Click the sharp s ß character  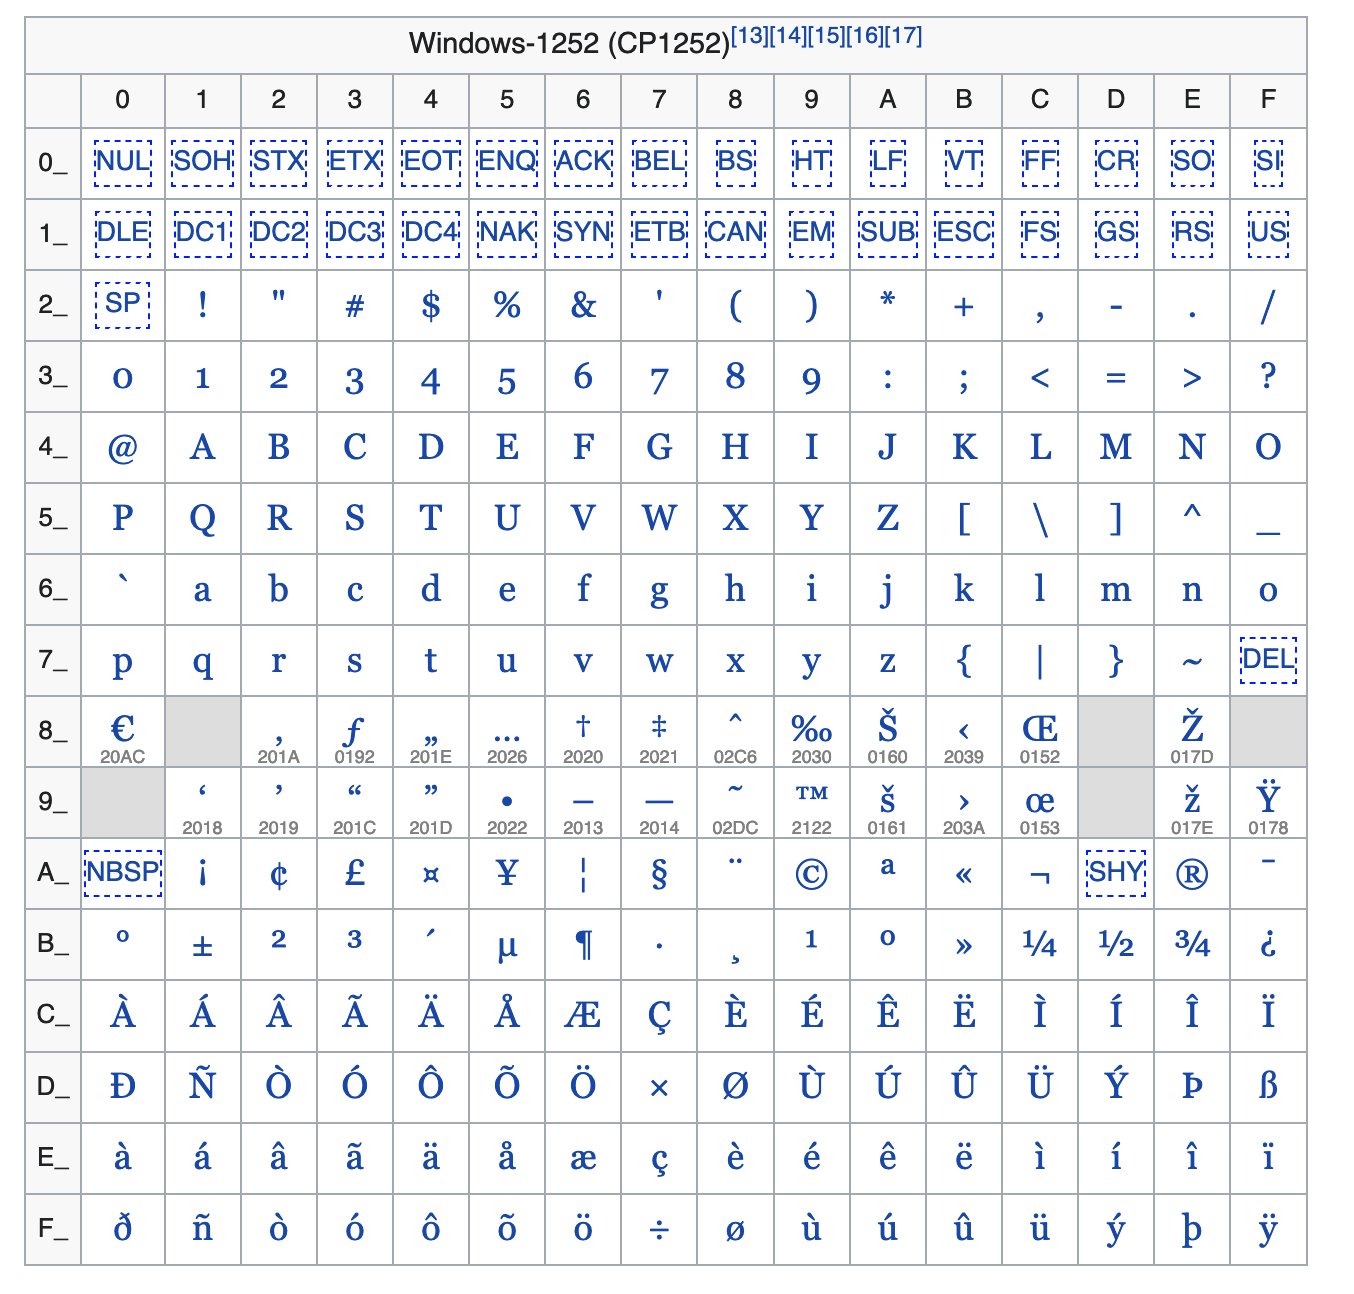coord(1268,1086)
